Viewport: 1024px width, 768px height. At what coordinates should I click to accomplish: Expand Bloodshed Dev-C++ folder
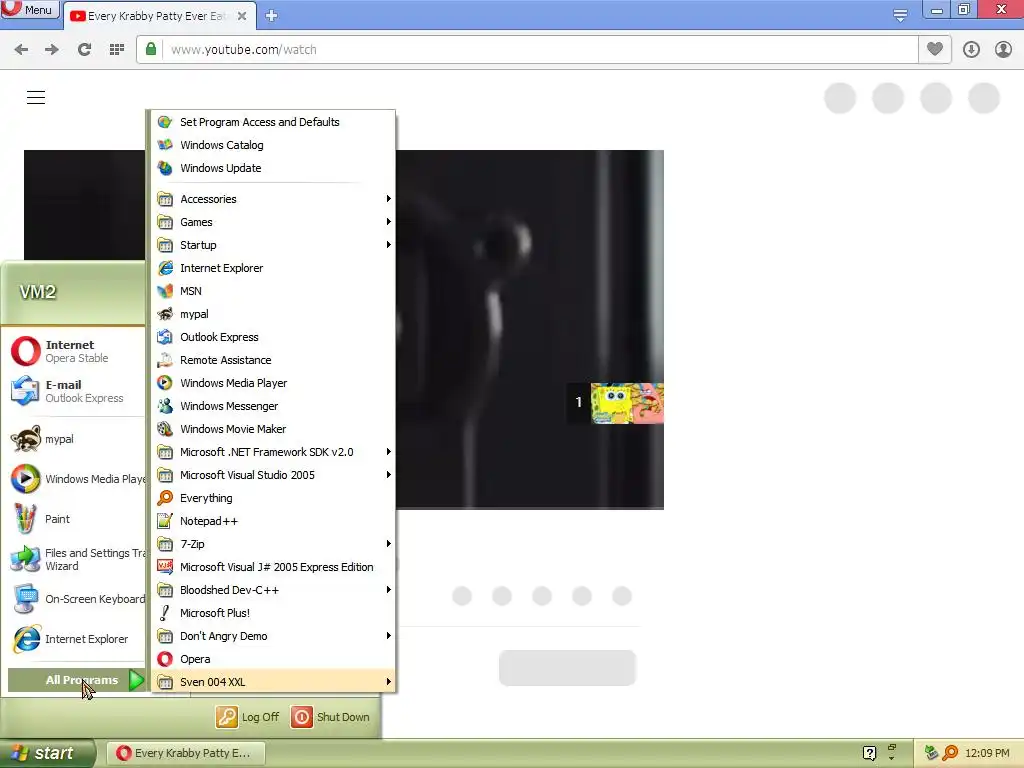[x=272, y=590]
